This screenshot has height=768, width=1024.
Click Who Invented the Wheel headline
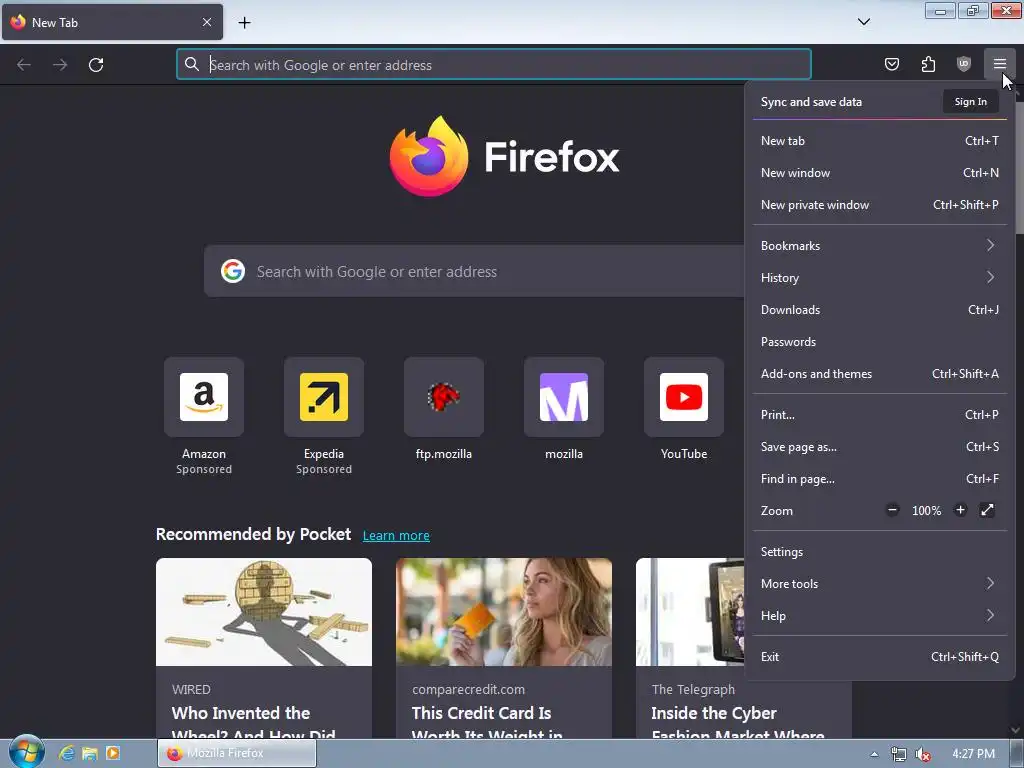(254, 724)
